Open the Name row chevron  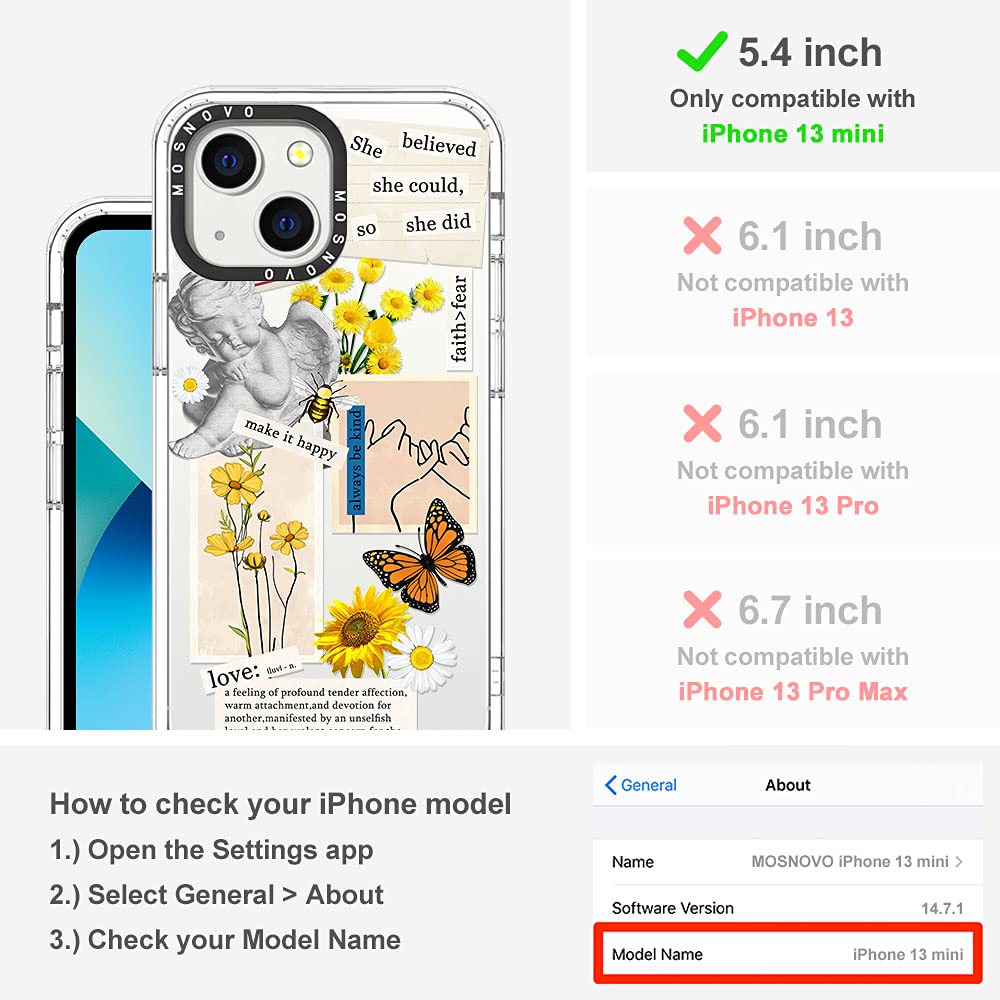point(959,862)
